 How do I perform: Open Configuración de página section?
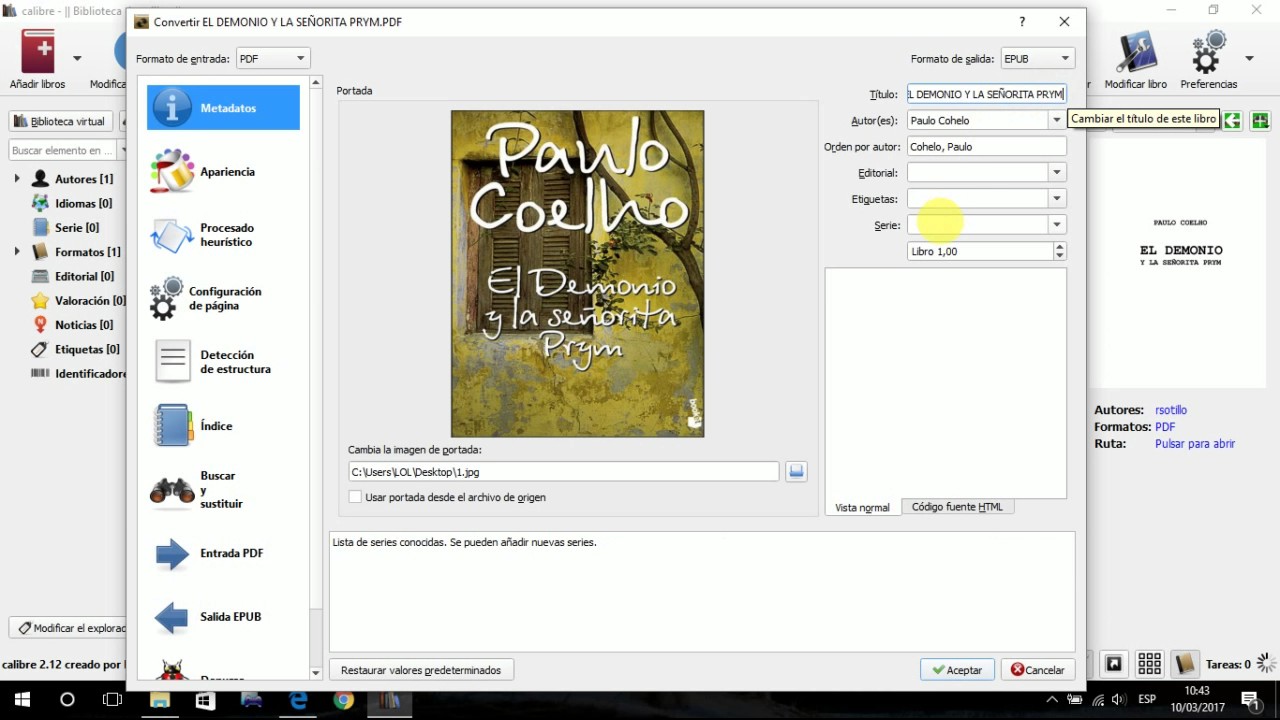coord(223,299)
